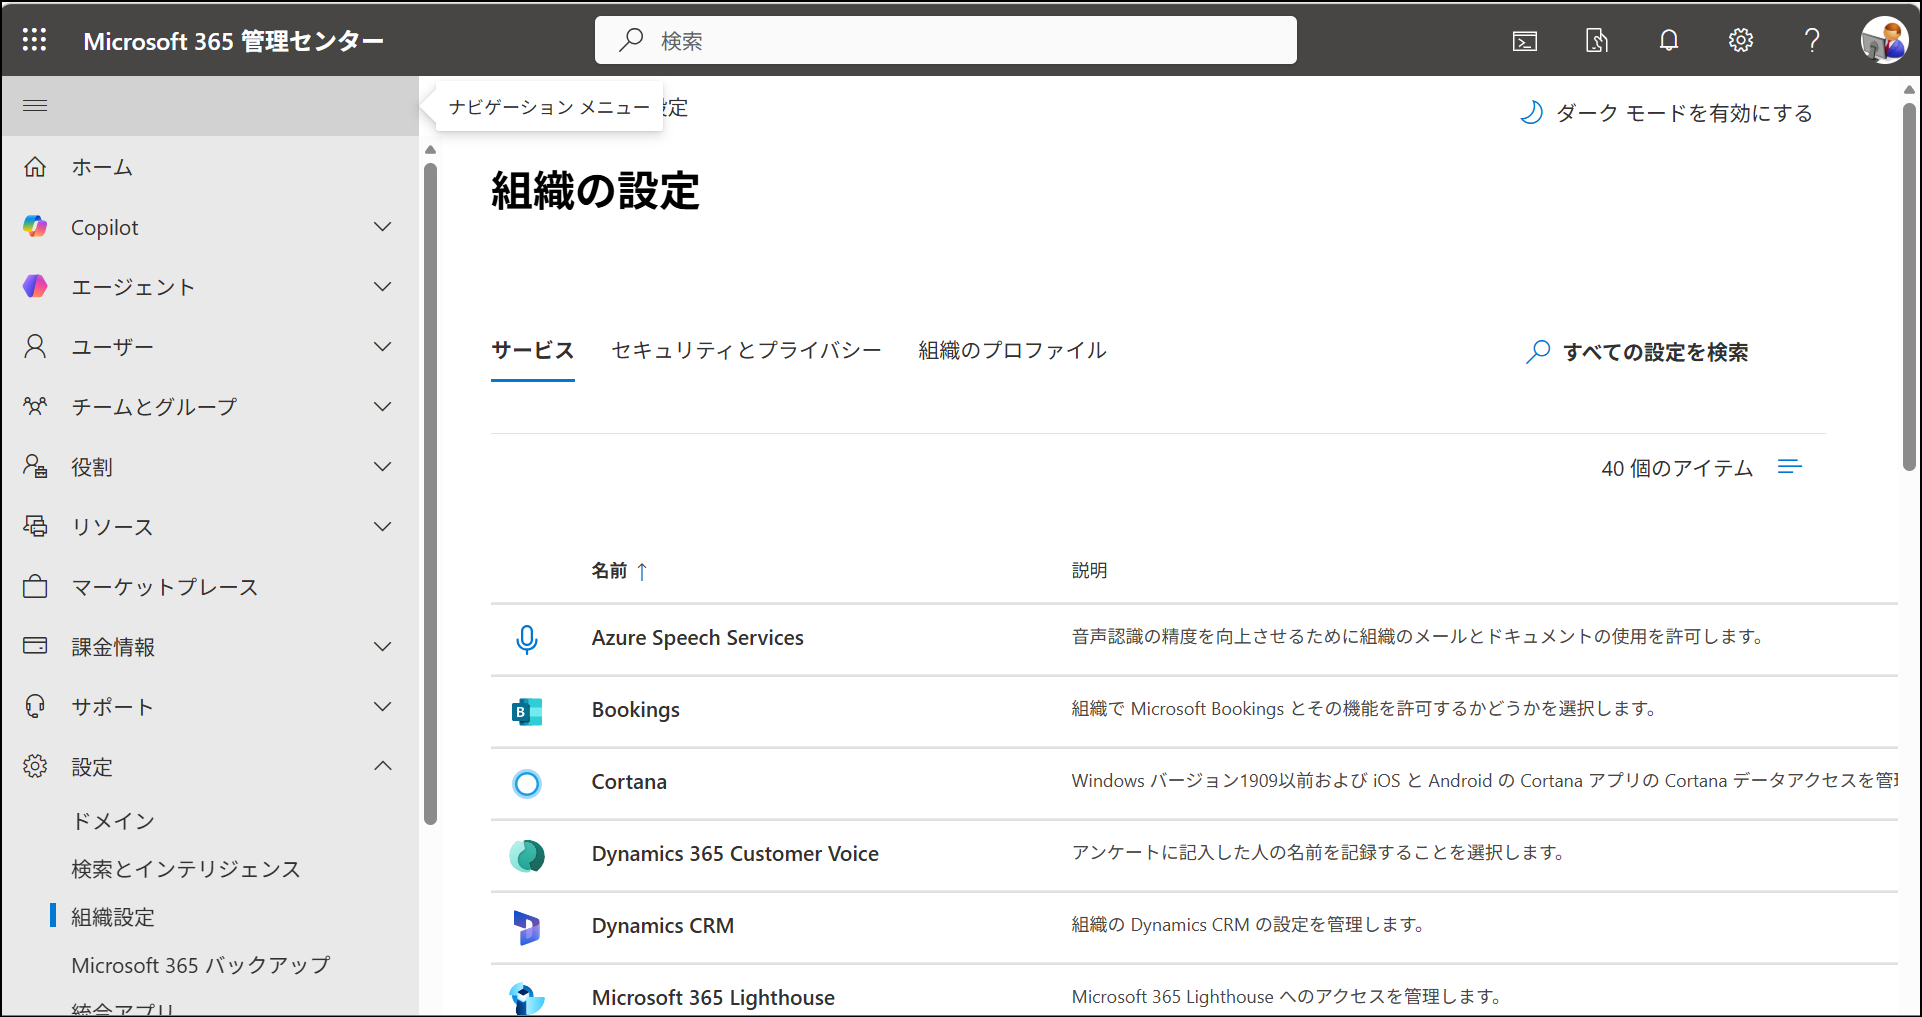Click すべての設定を検索 search button
Image resolution: width=1922 pixels, height=1017 pixels.
[1637, 352]
